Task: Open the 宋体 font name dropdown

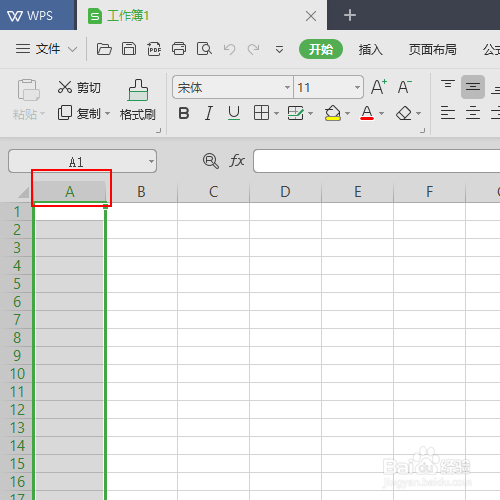Action: (287, 87)
